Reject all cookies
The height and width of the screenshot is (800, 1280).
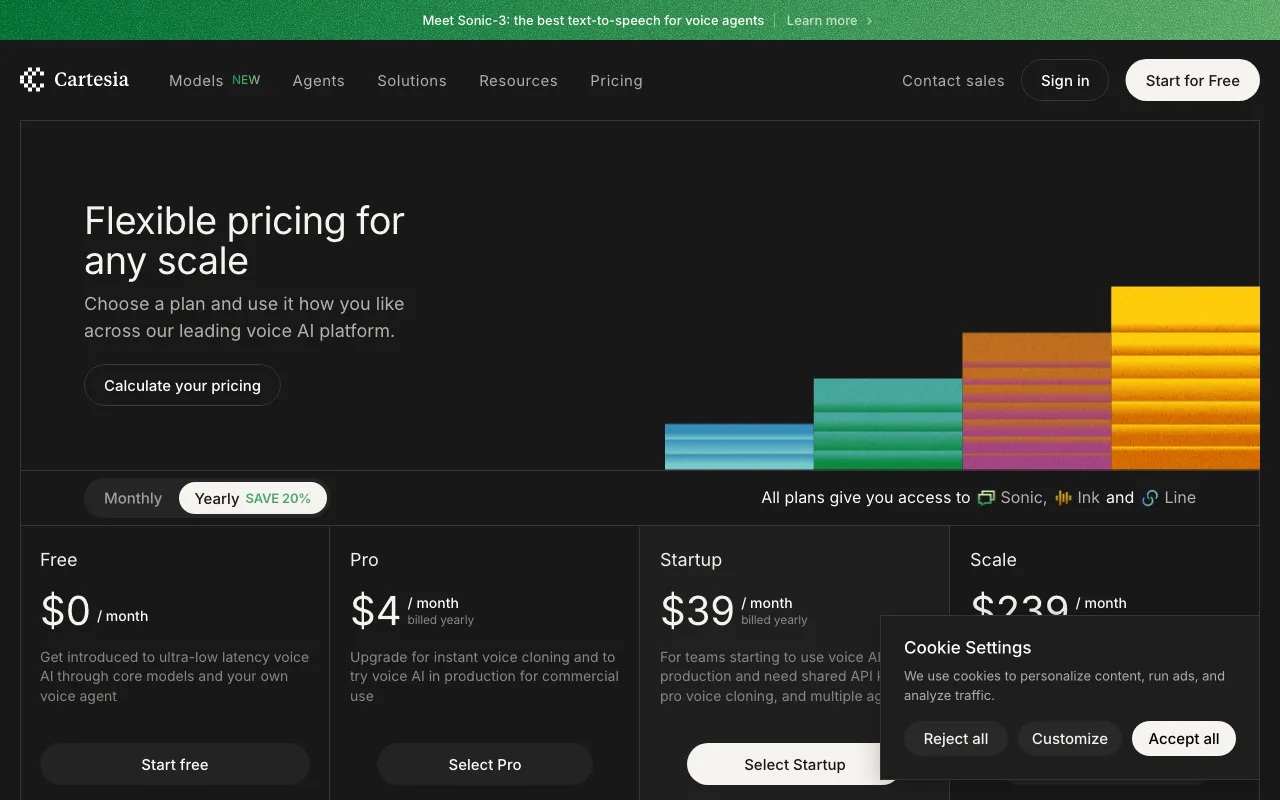(x=956, y=738)
